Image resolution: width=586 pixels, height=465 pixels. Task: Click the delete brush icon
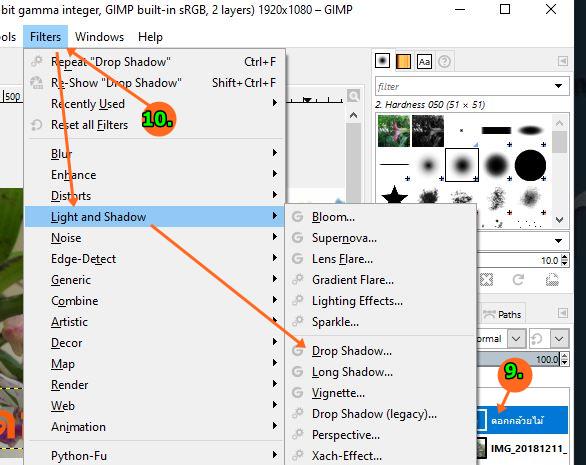point(486,279)
